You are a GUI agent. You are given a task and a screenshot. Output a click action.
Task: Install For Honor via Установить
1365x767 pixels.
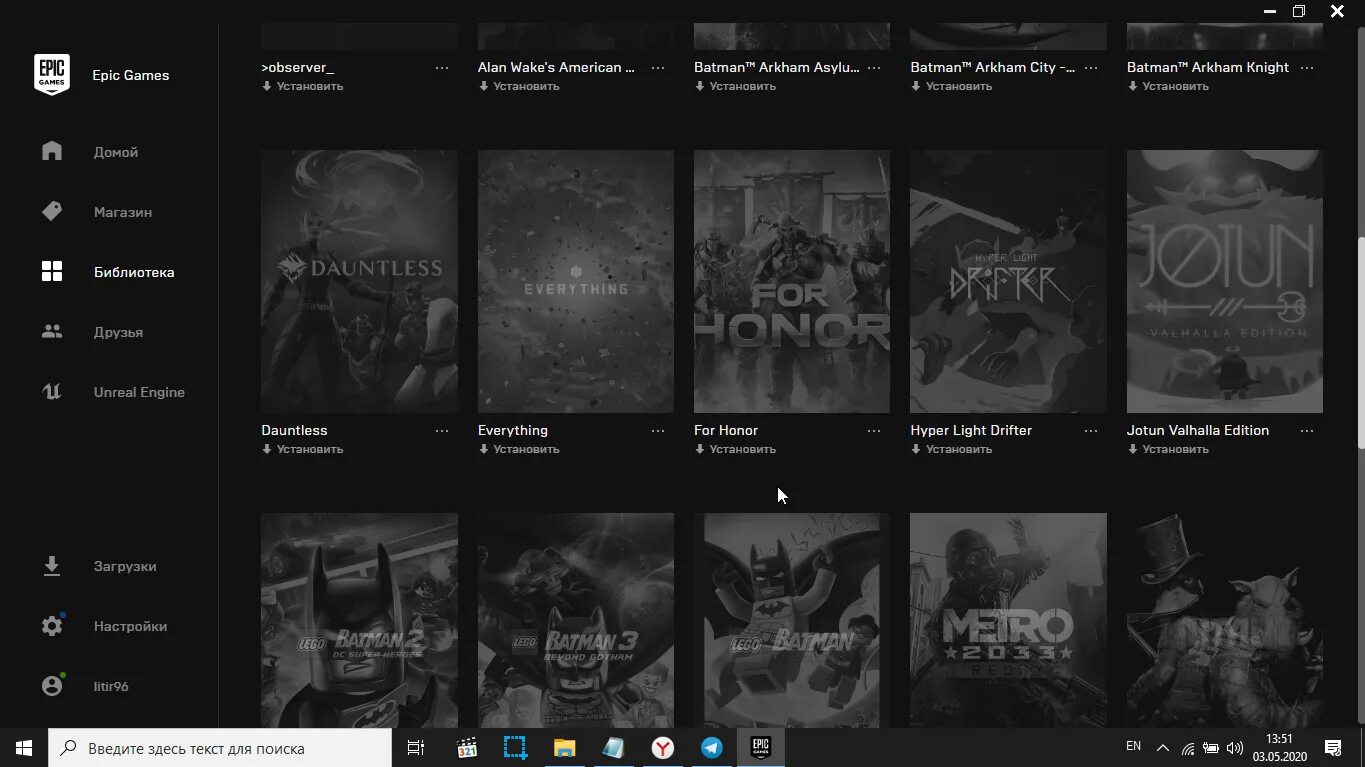point(735,449)
